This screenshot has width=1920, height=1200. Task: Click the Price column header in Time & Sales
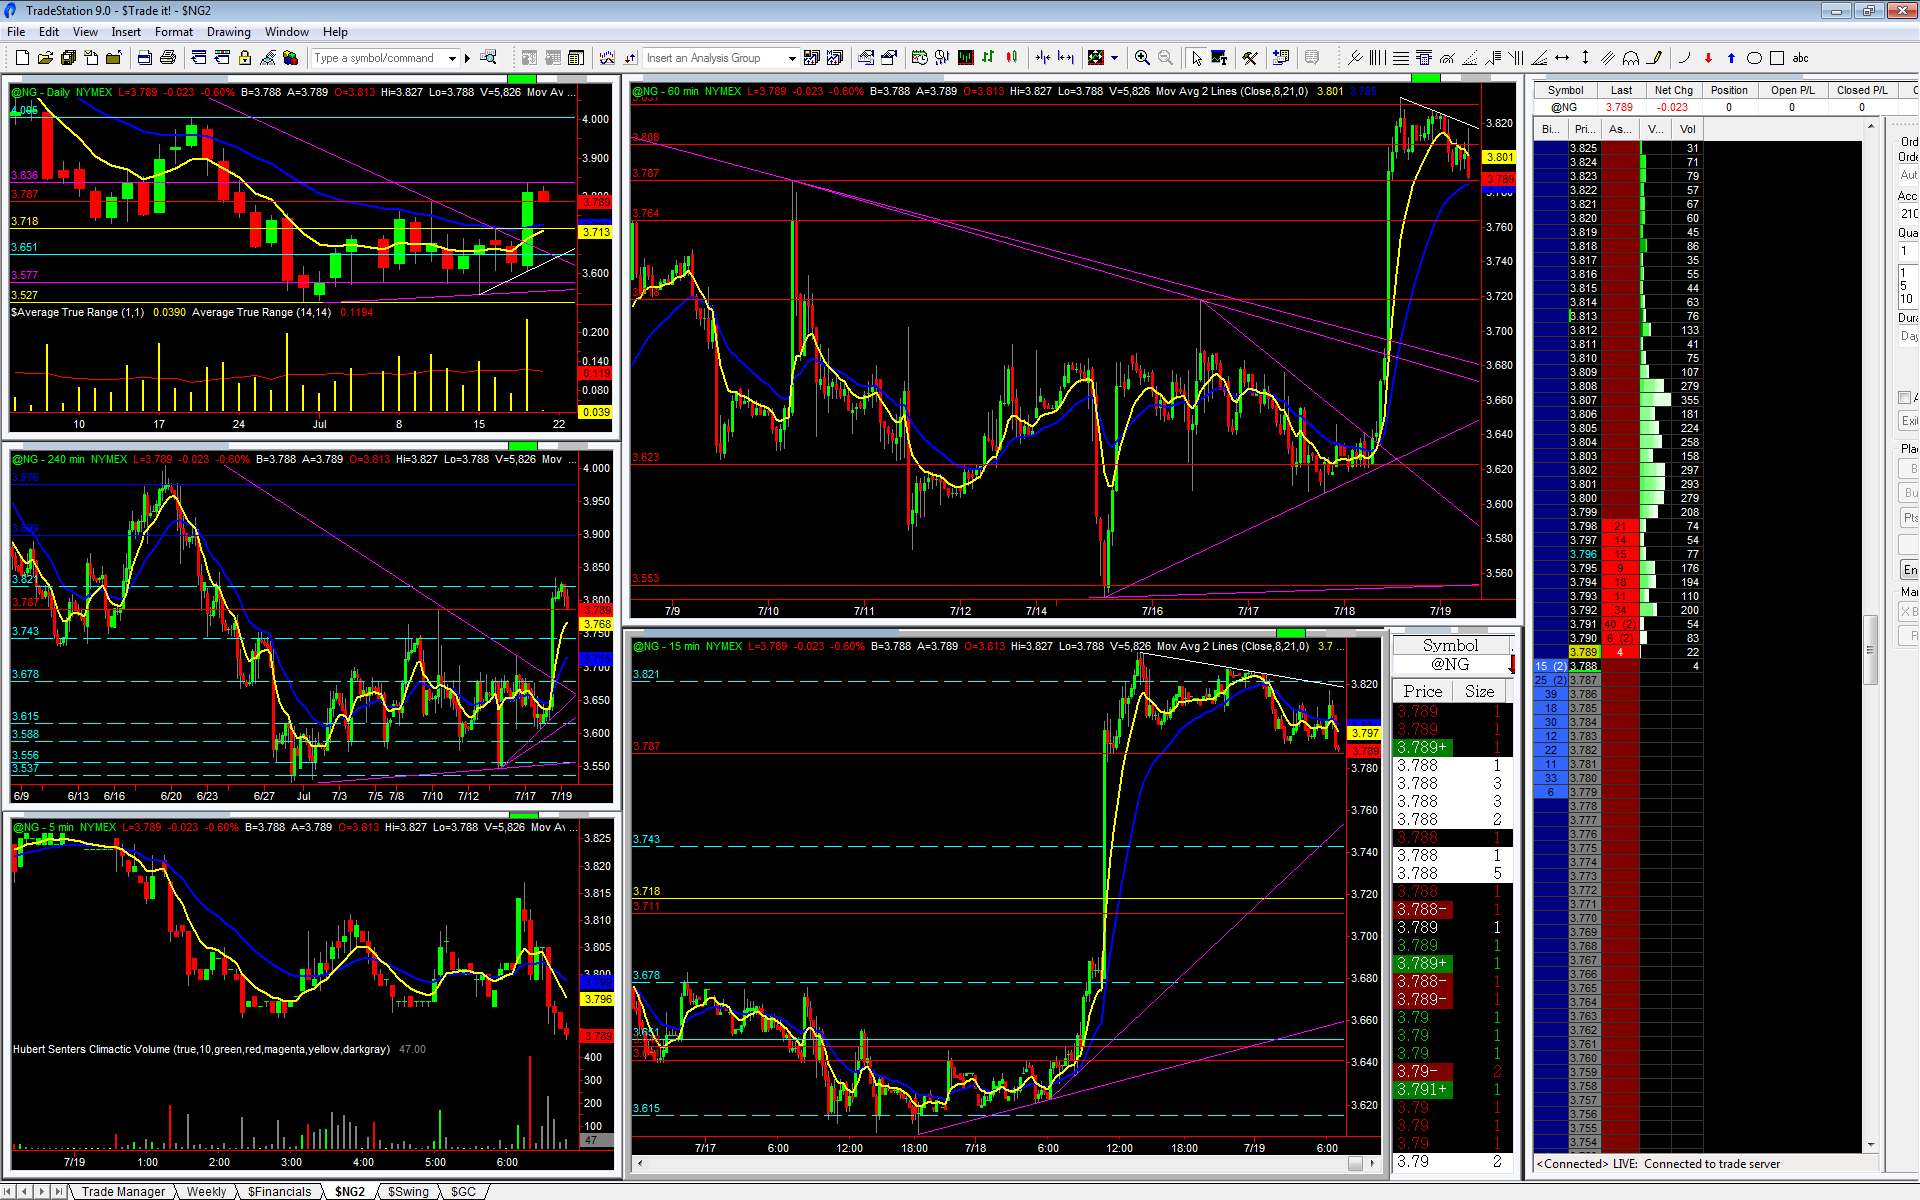[1422, 691]
